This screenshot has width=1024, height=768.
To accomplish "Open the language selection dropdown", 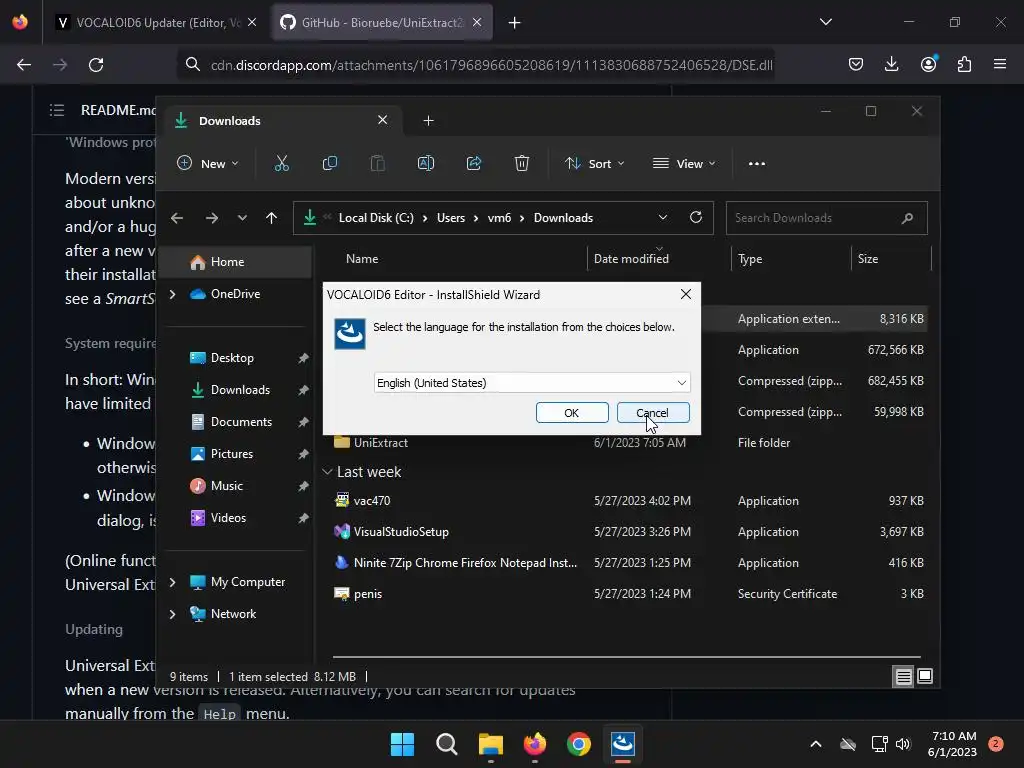I will pyautogui.click(x=532, y=383).
